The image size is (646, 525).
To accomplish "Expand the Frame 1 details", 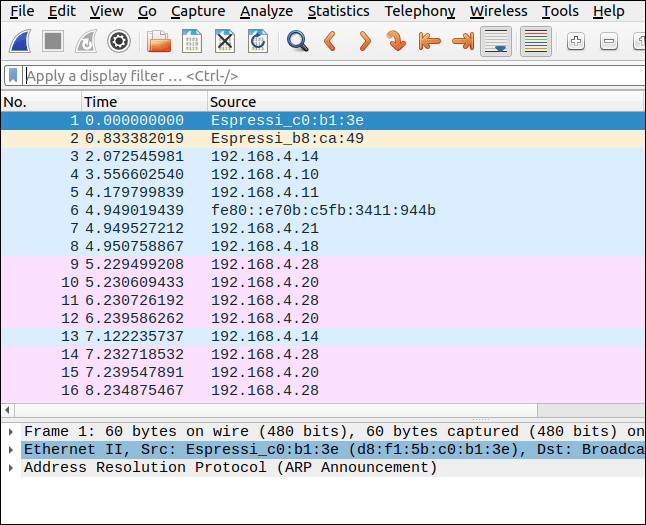I will 11,431.
